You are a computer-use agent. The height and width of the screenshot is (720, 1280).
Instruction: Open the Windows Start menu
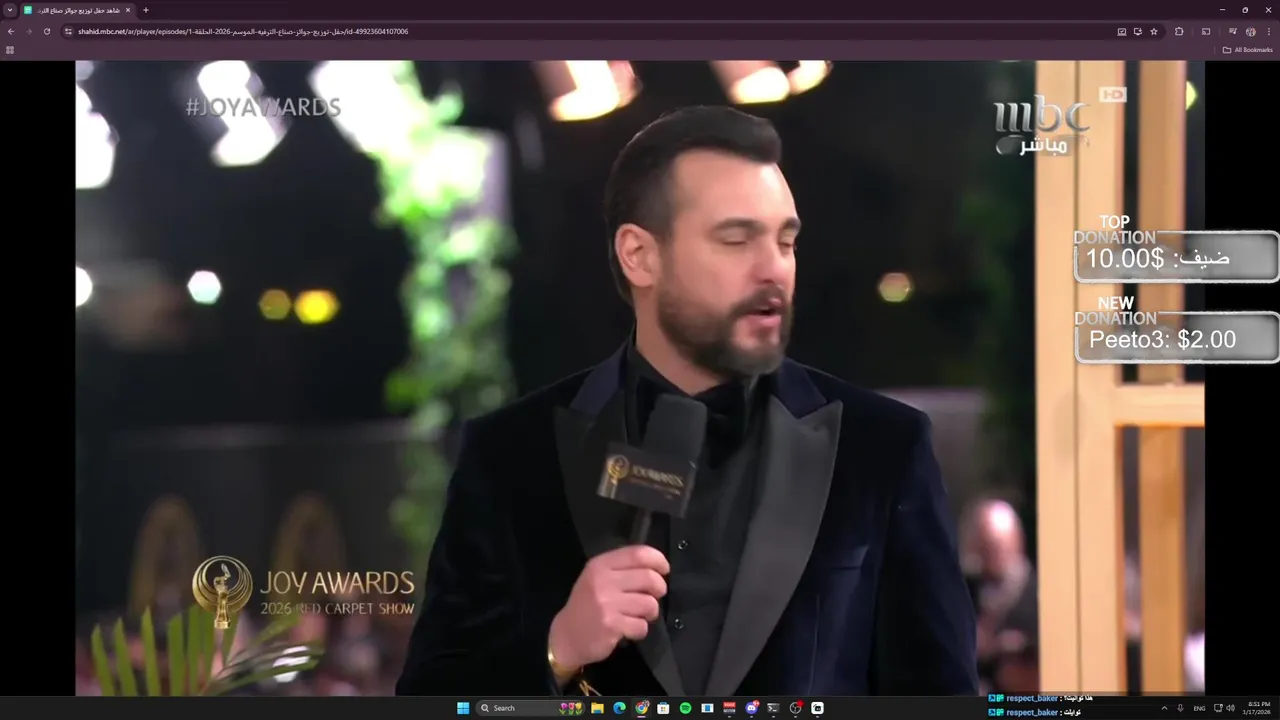pos(463,708)
